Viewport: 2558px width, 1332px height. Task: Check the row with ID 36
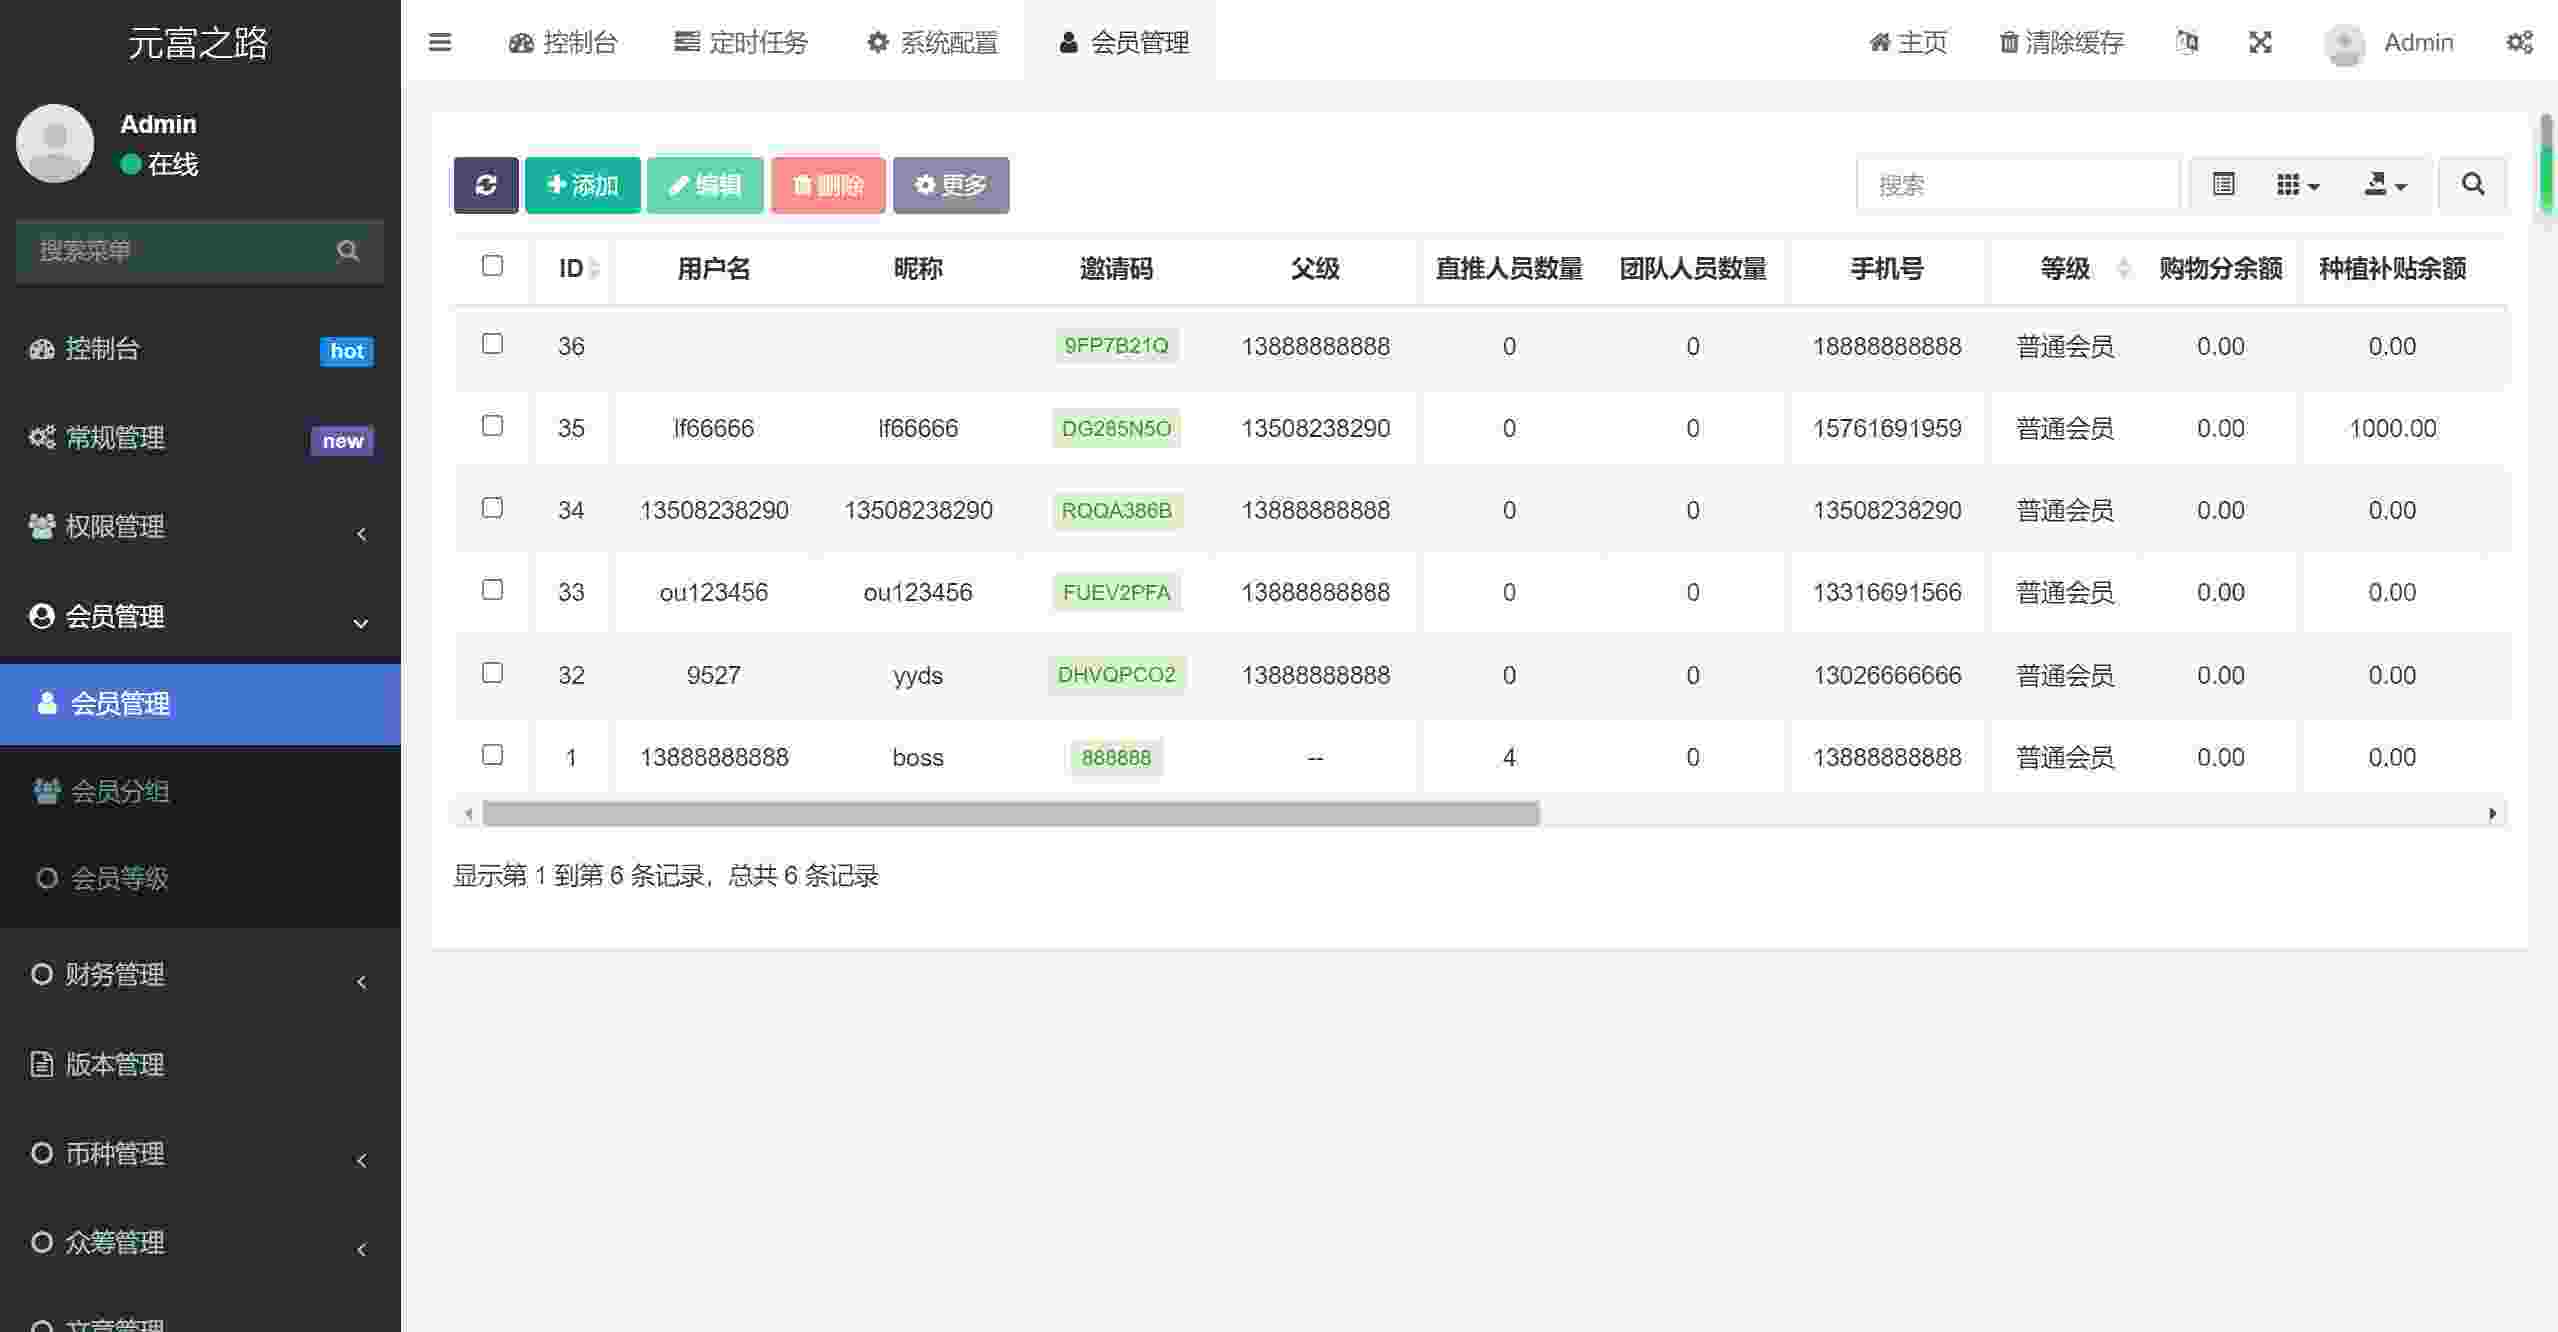tap(492, 343)
